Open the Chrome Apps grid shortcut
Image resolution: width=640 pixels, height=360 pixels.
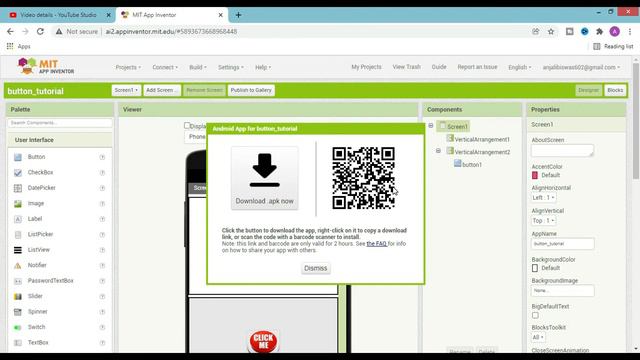point(18,47)
